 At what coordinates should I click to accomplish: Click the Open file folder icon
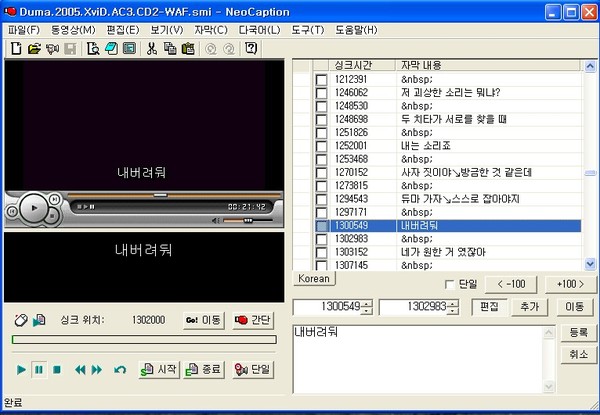pyautogui.click(x=33, y=48)
